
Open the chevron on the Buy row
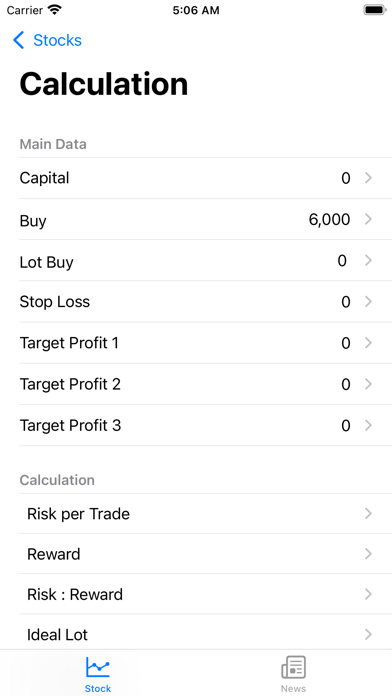point(368,219)
